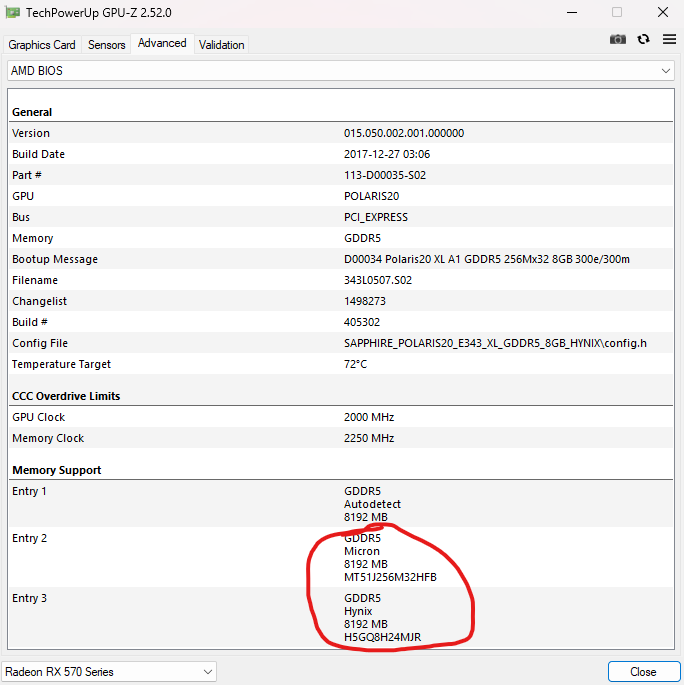The width and height of the screenshot is (684, 685).
Task: Minimize the GPU-Z window
Action: [572, 12]
